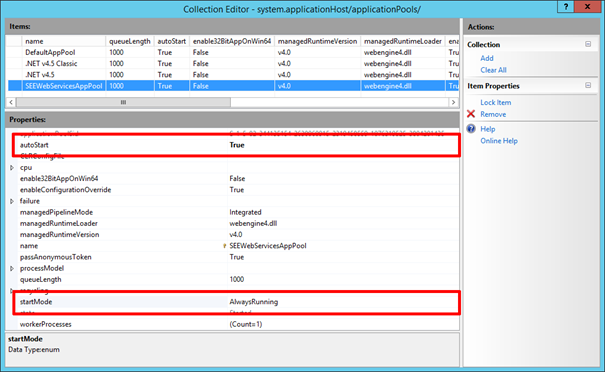Screen dimensions: 605x372
Task: Open the Help link
Action: [488, 129]
